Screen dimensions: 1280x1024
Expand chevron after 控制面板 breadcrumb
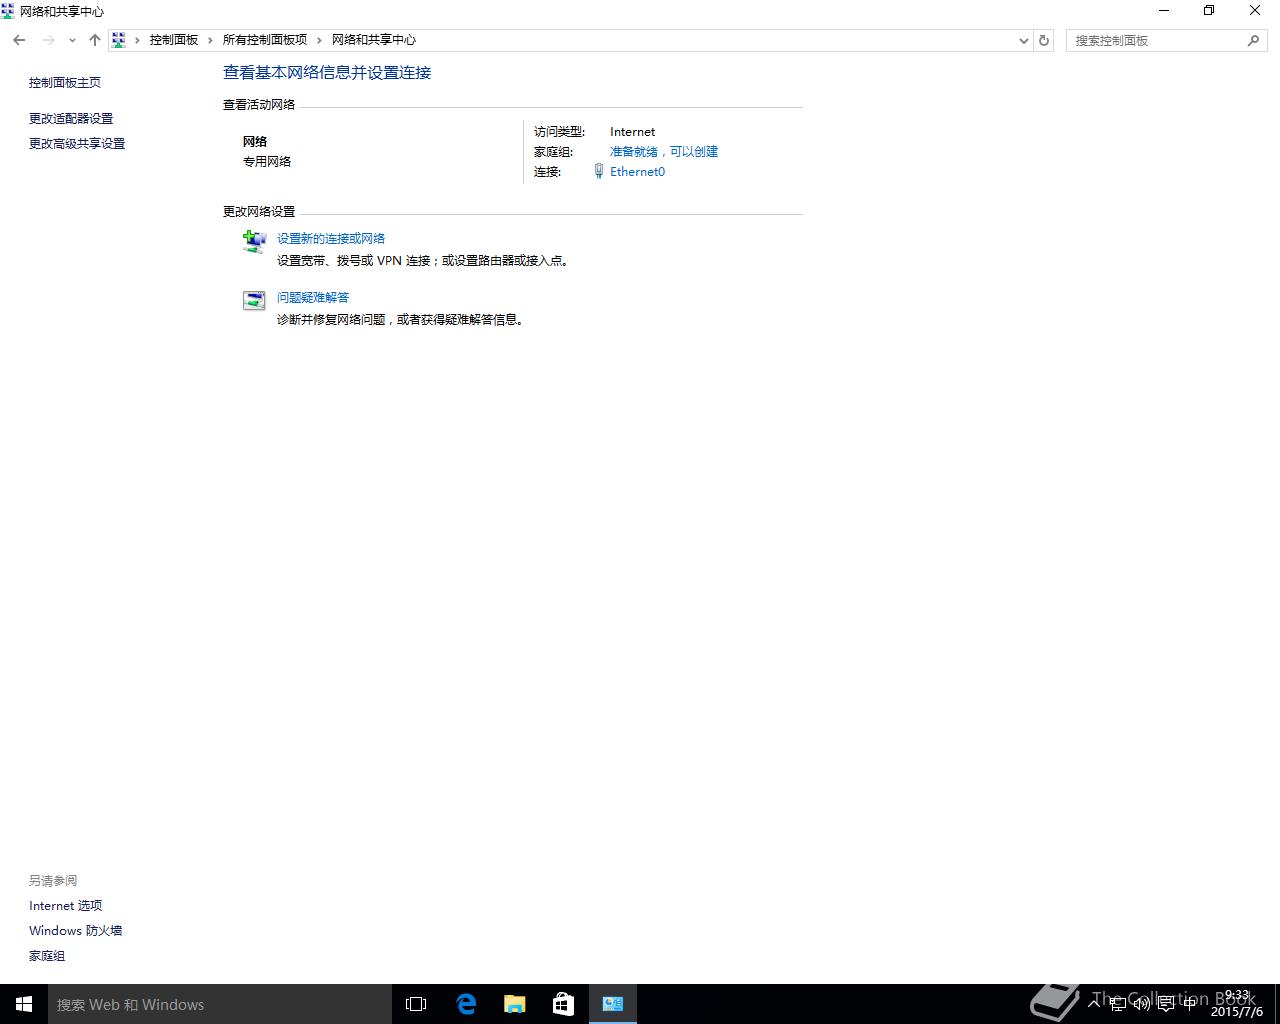coord(210,40)
